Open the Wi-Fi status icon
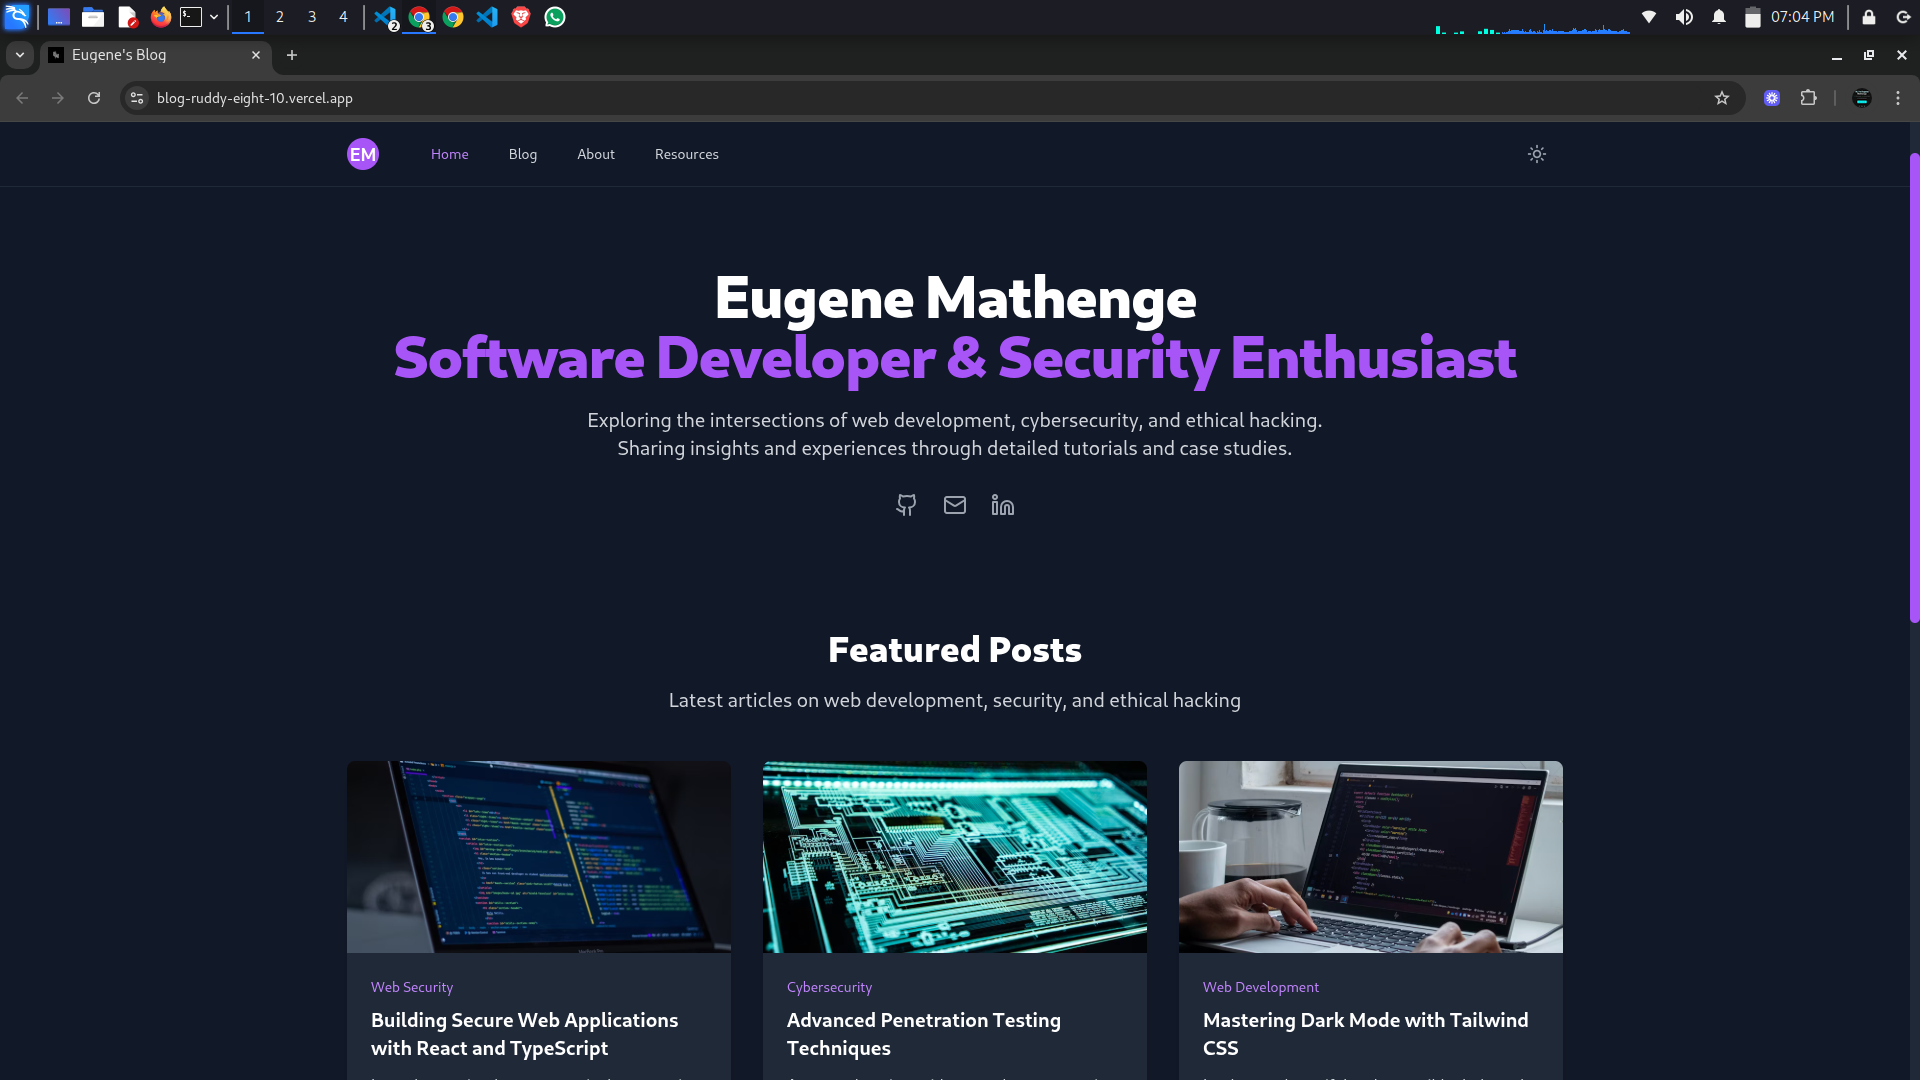 [x=1649, y=16]
